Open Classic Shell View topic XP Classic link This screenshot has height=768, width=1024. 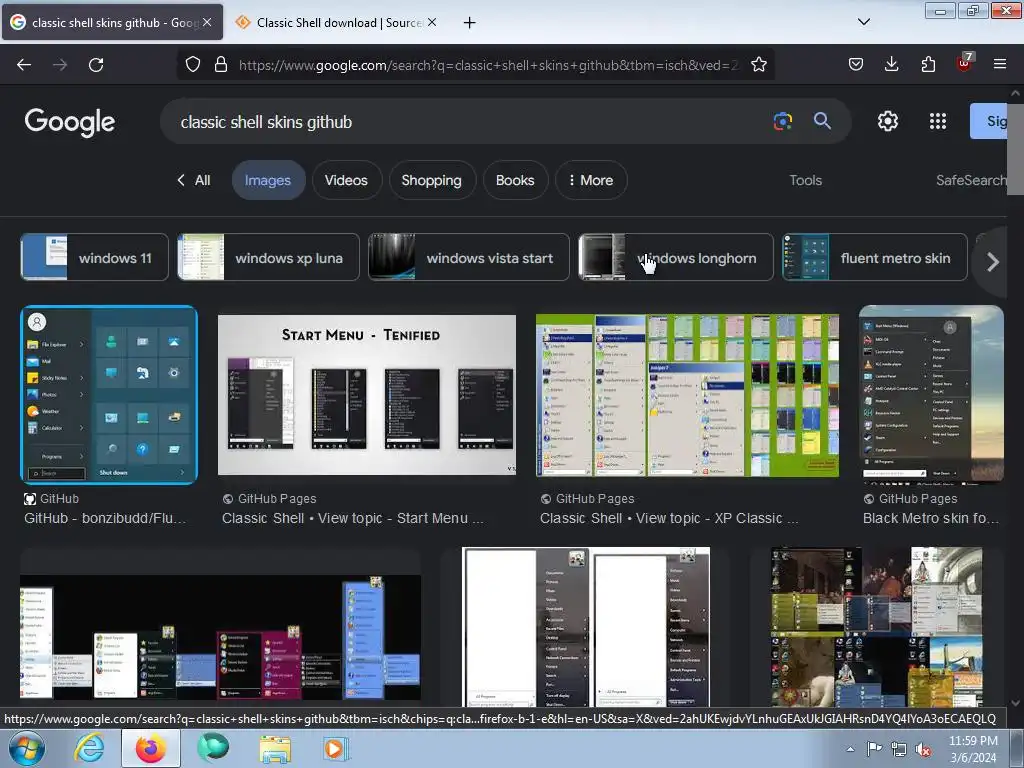[669, 519]
